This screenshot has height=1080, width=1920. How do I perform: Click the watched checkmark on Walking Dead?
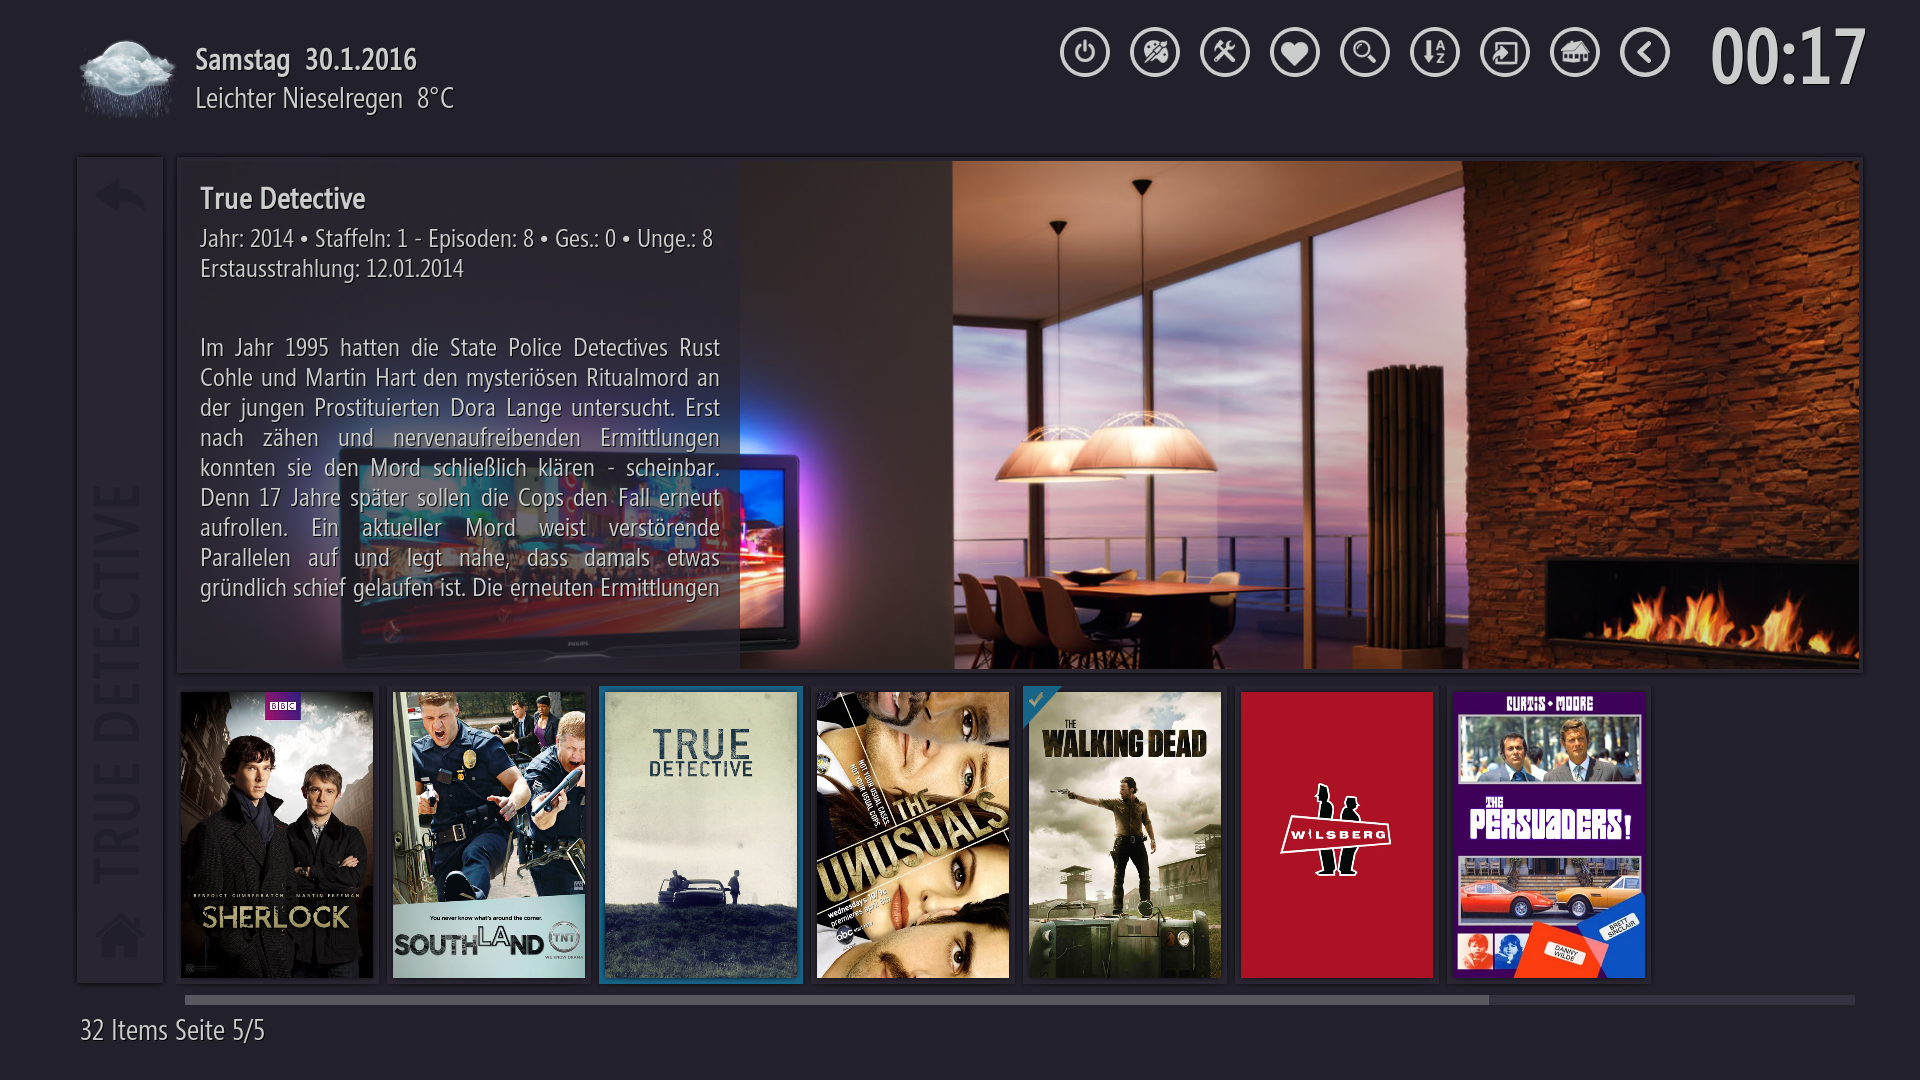[1038, 700]
